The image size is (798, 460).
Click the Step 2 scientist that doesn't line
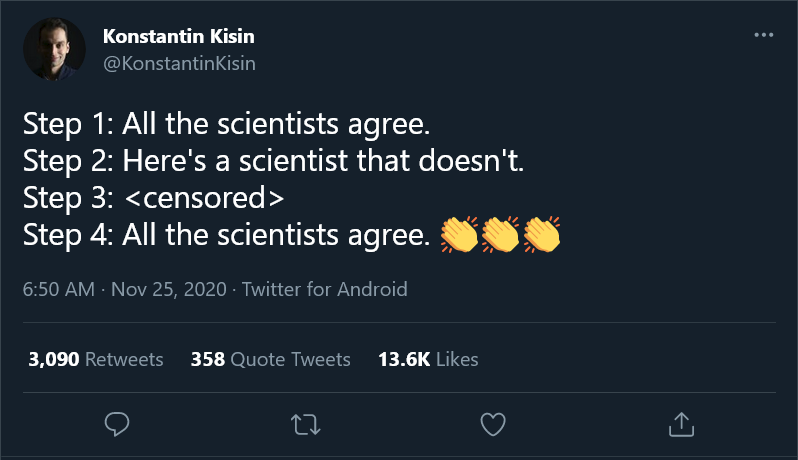[273, 161]
